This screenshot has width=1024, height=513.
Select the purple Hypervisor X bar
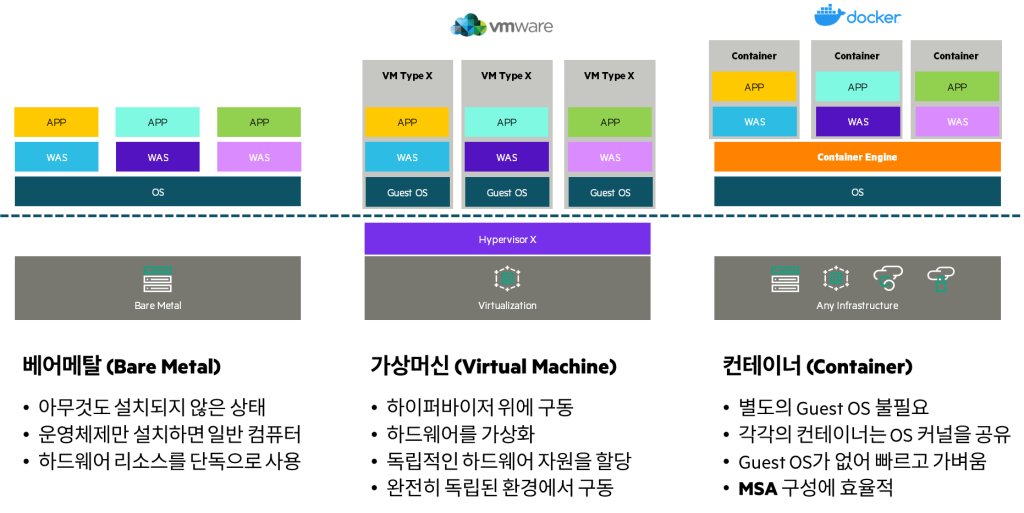[x=507, y=239]
